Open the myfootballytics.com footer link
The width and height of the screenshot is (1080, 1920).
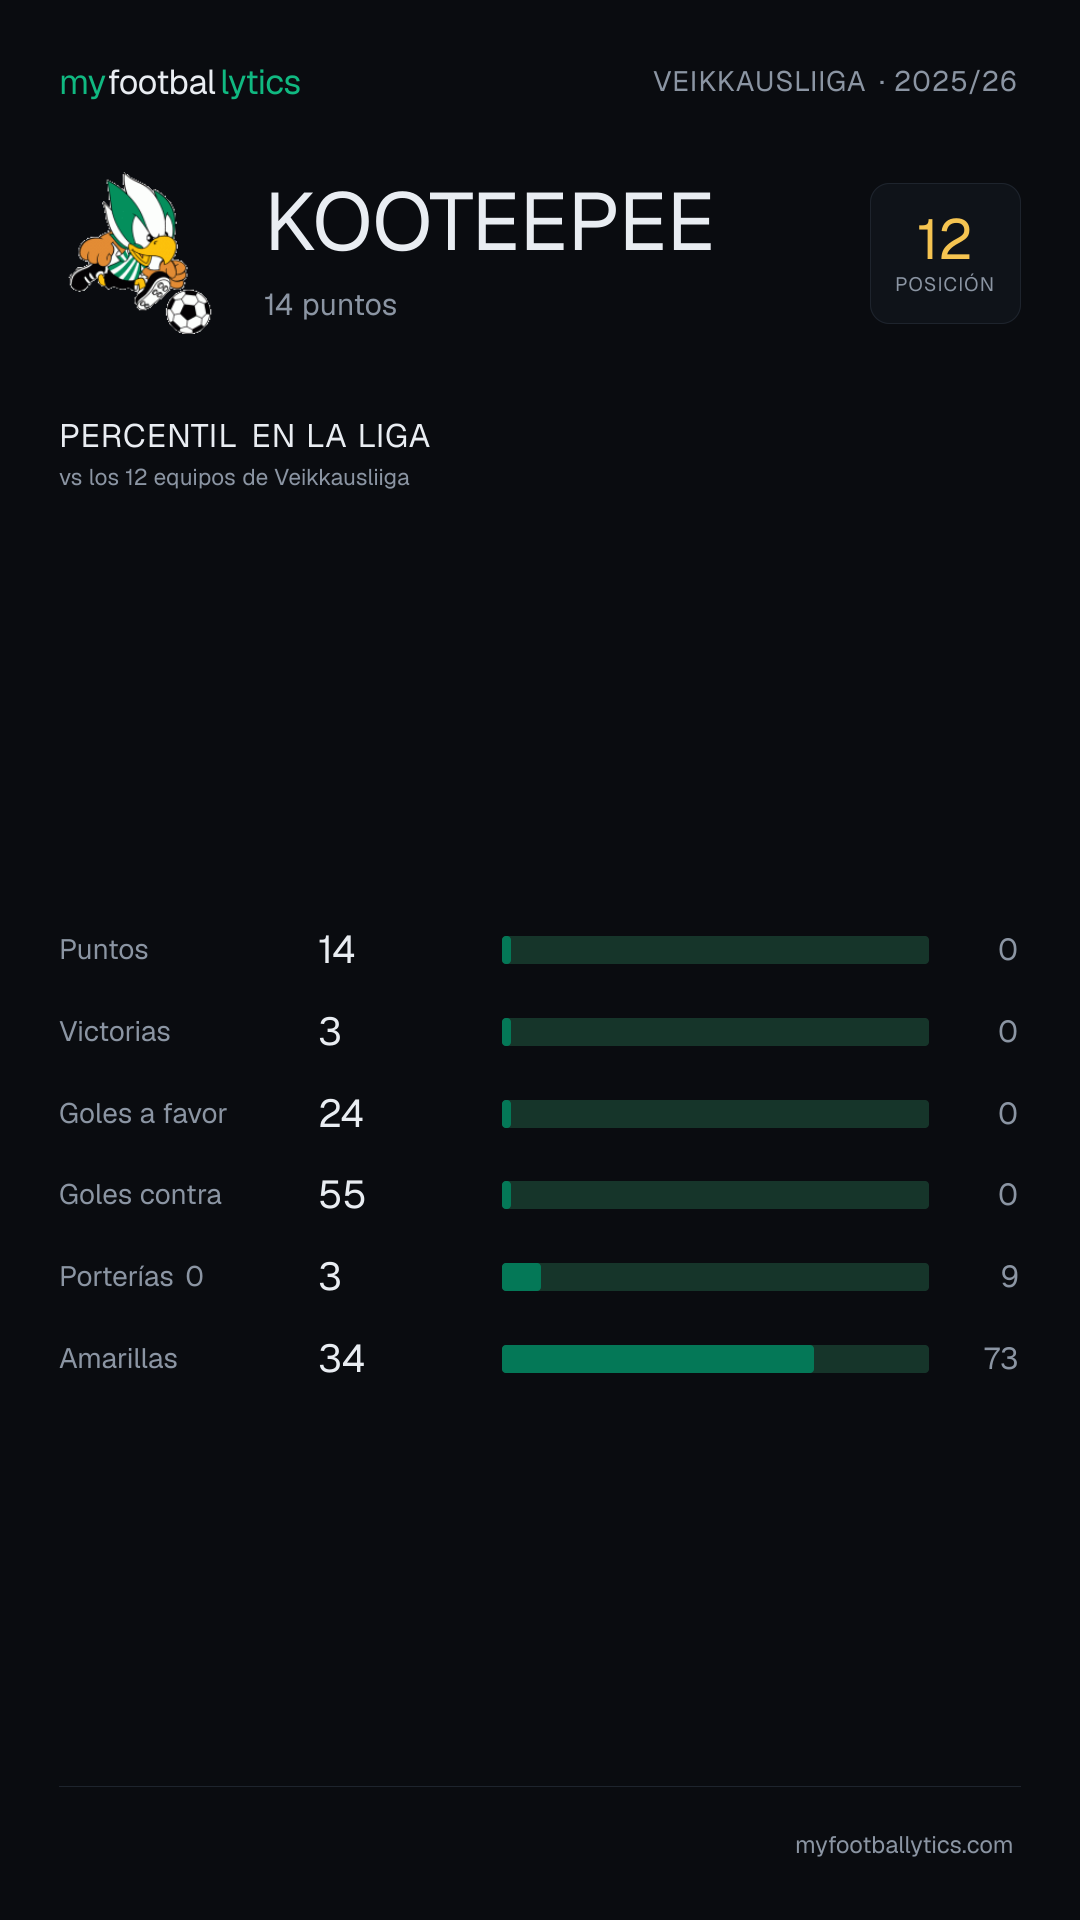click(x=904, y=1845)
